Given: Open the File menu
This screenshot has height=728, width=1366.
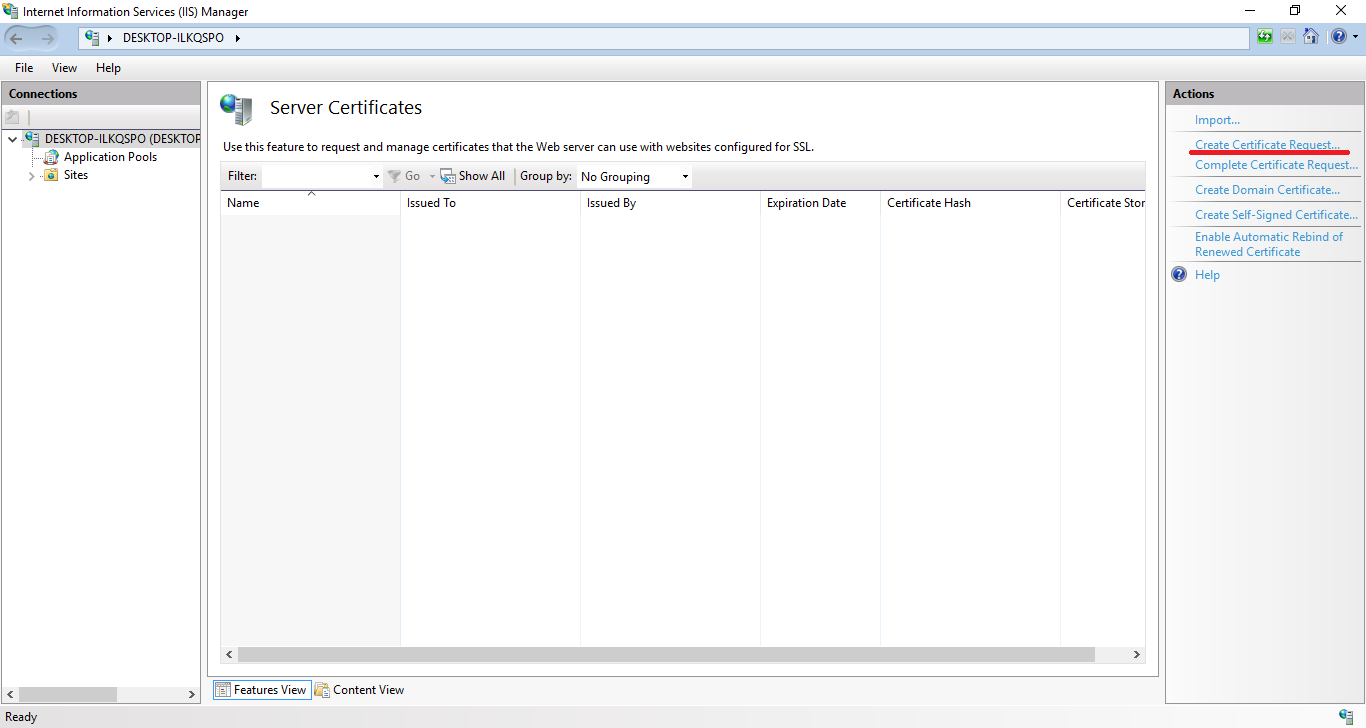Looking at the screenshot, I should [x=24, y=68].
